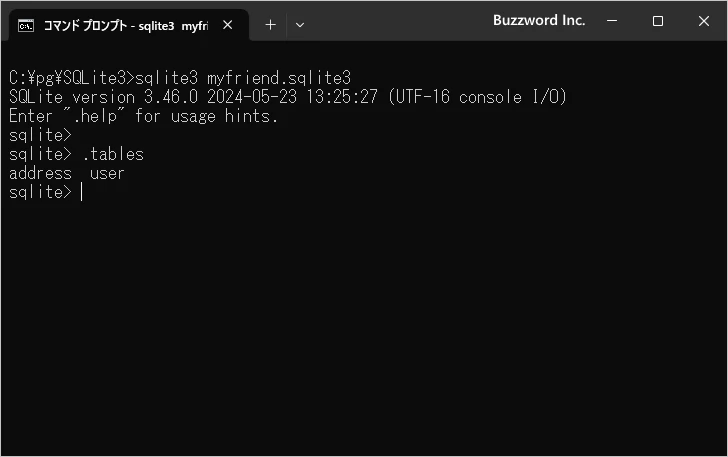This screenshot has height=457, width=728.
Task: Click the Buzzword Inc. title text
Action: pos(539,20)
